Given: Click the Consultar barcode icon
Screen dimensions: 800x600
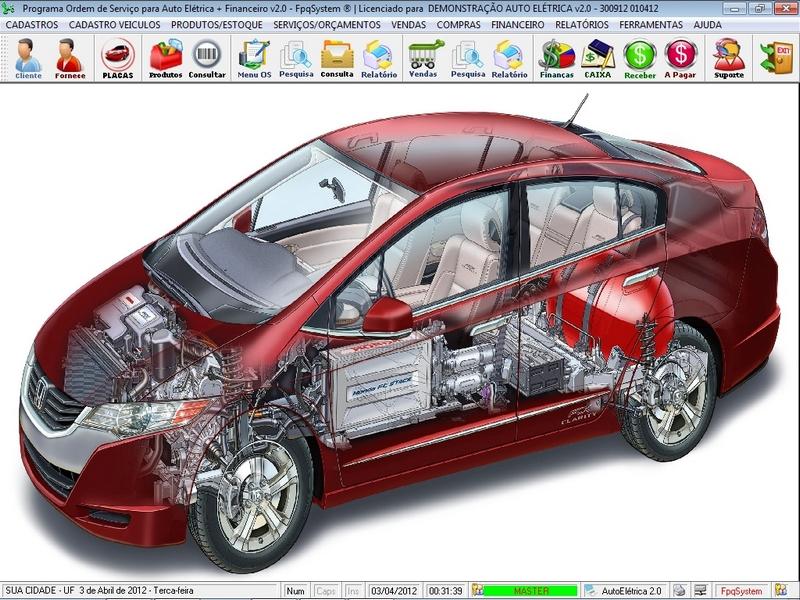Looking at the screenshot, I should 207,58.
